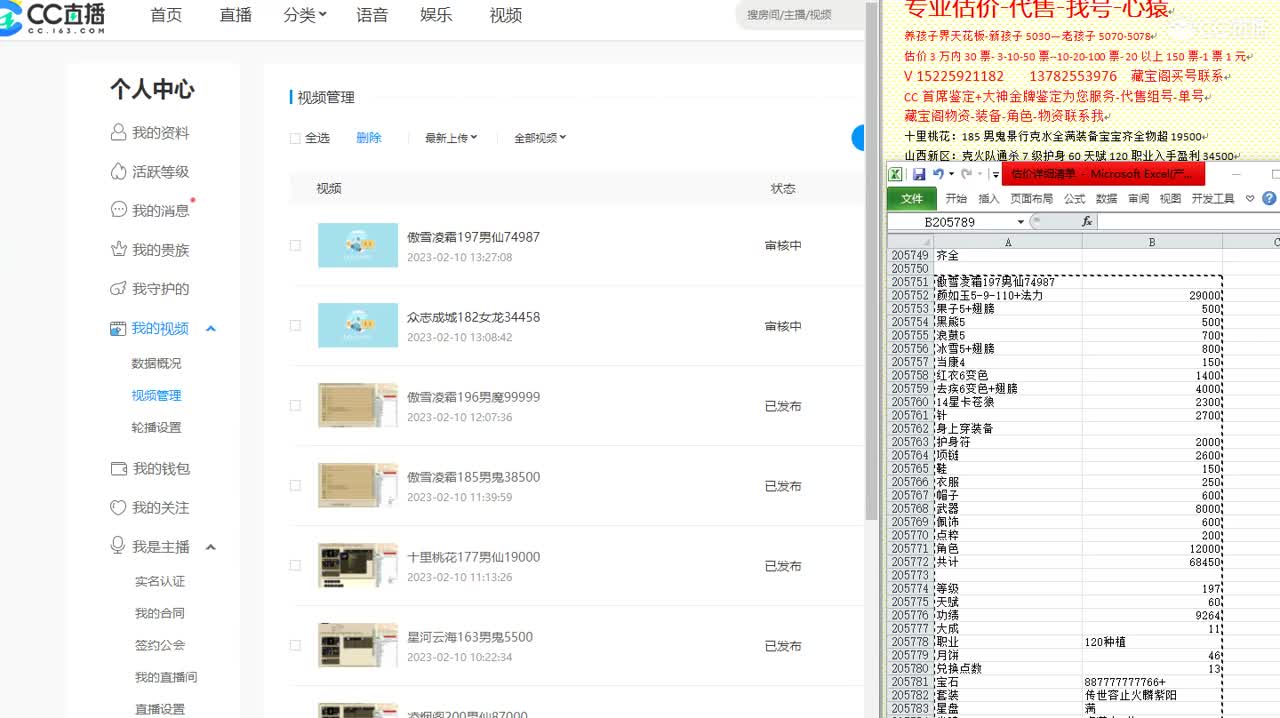This screenshot has height=718, width=1280.
Task: Click the Excel Undo arrow
Action: [x=938, y=174]
